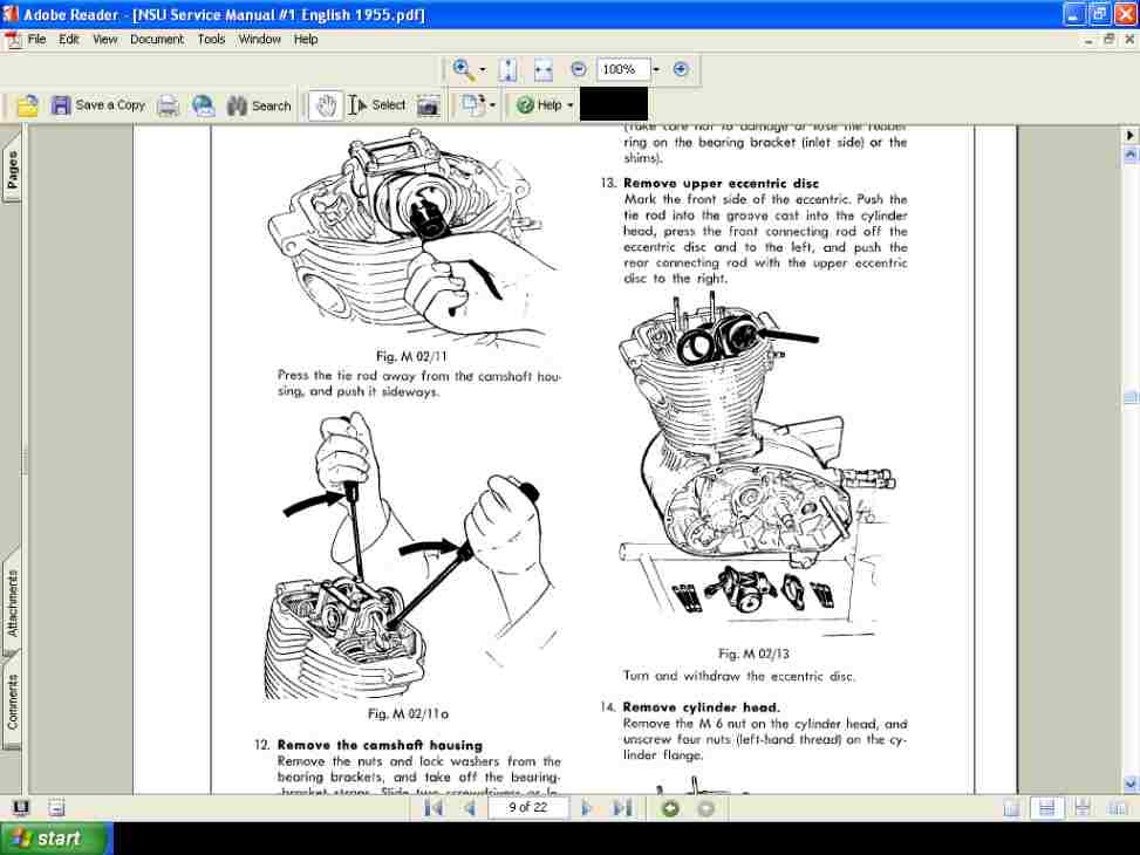Click the Print document icon
Image resolution: width=1140 pixels, height=855 pixels.
tap(168, 105)
